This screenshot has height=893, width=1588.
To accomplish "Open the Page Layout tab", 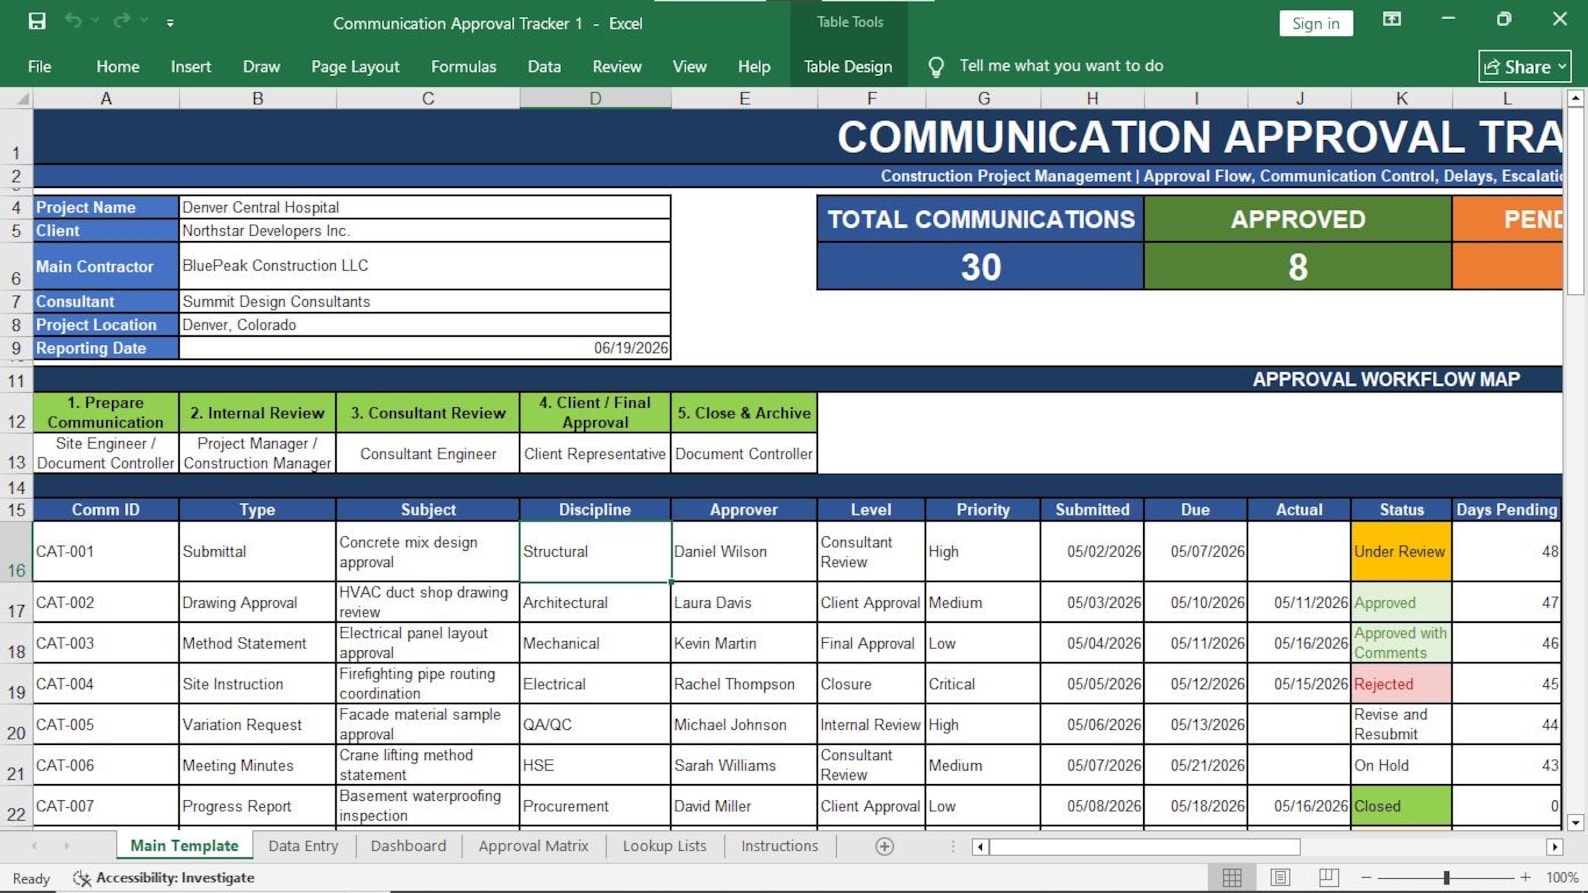I will 355,66.
